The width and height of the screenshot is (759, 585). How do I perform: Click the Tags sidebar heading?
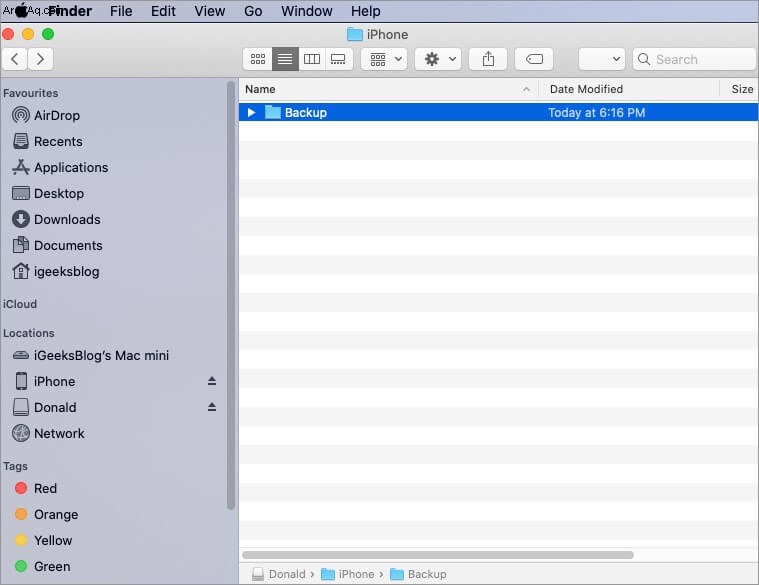point(15,466)
